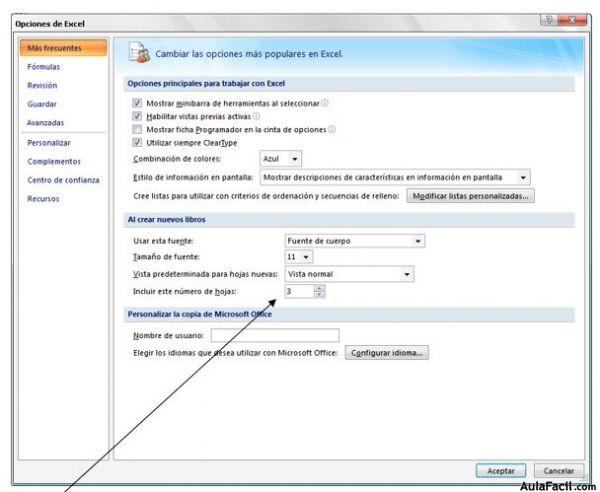
Task: Open Complementos category
Action: (x=54, y=161)
